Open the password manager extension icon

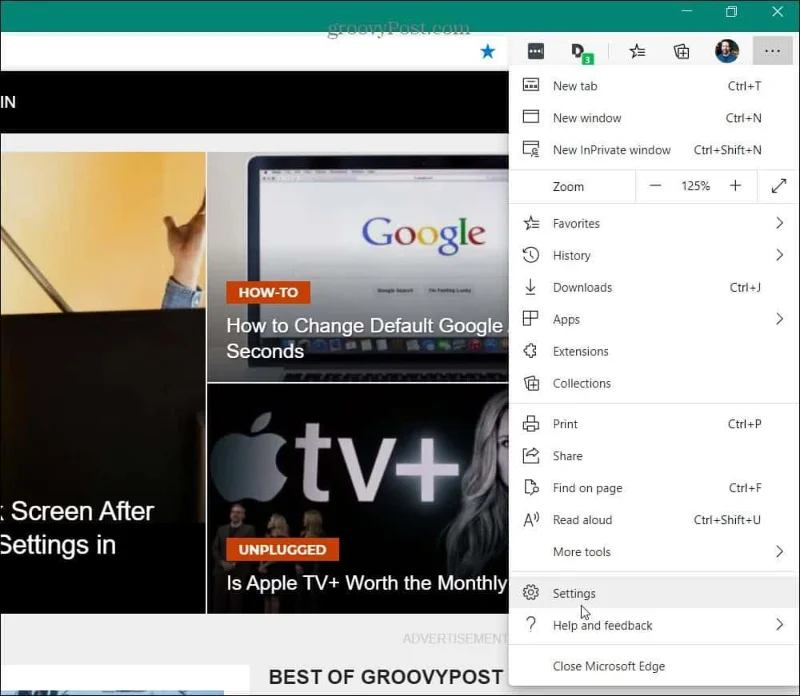click(536, 51)
